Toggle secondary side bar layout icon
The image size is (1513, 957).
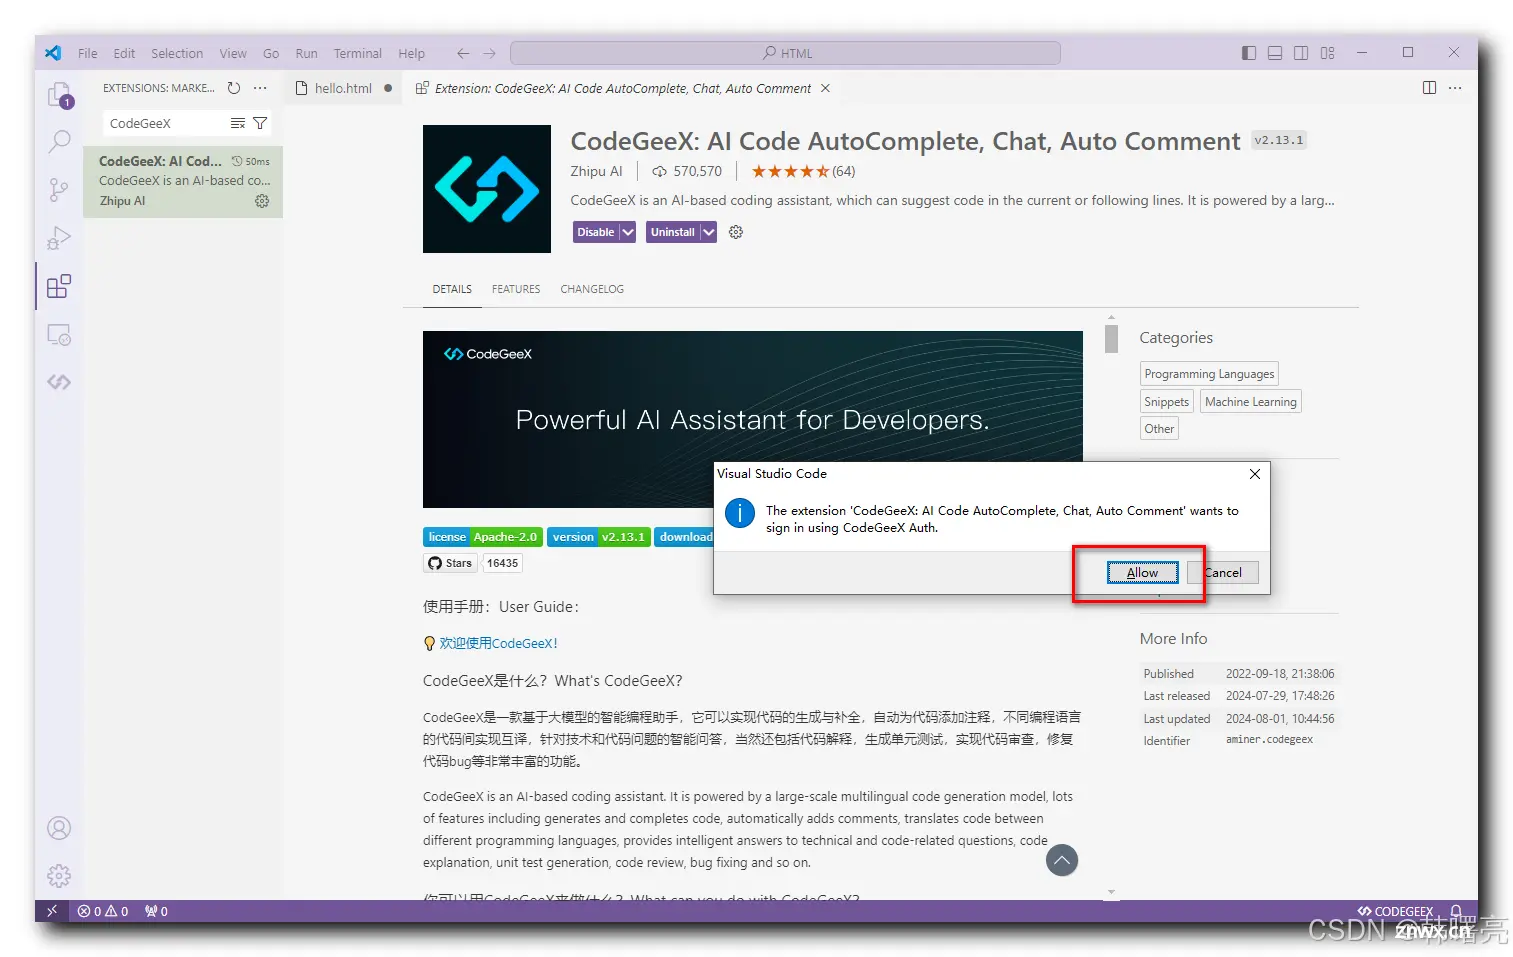(1301, 53)
